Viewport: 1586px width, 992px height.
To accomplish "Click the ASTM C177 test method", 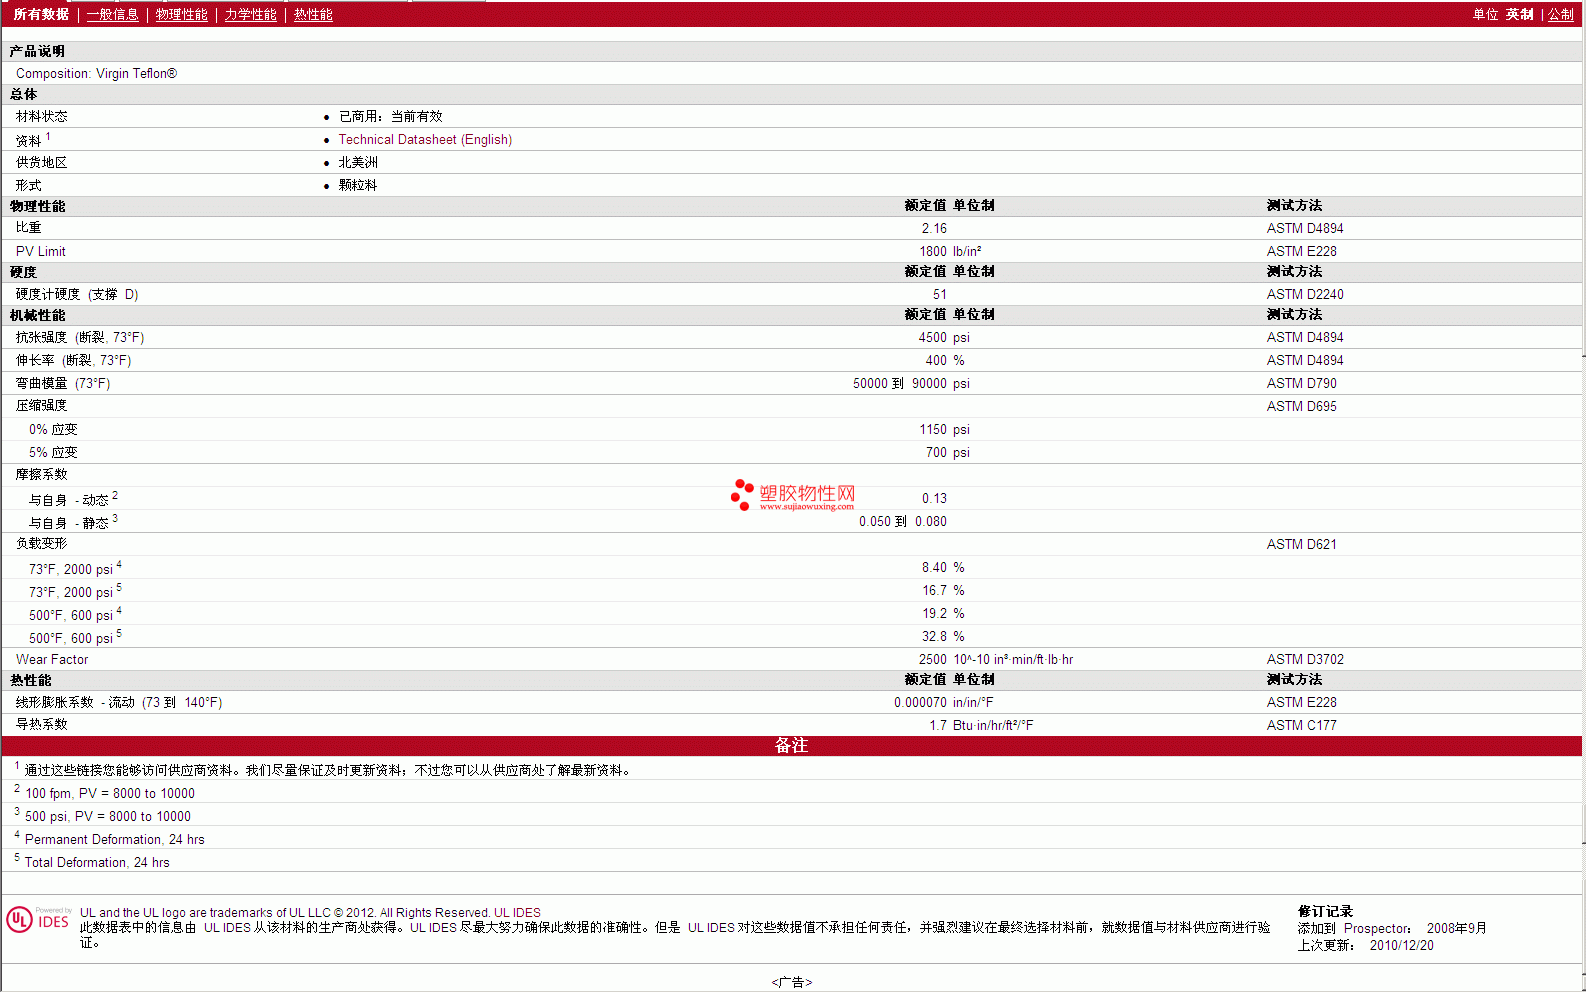I will coord(1301,726).
